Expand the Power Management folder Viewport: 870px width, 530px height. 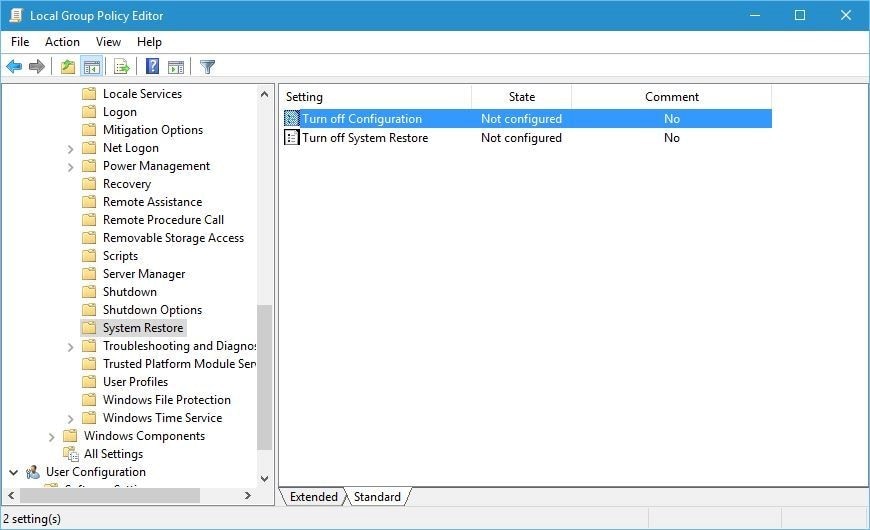click(70, 166)
